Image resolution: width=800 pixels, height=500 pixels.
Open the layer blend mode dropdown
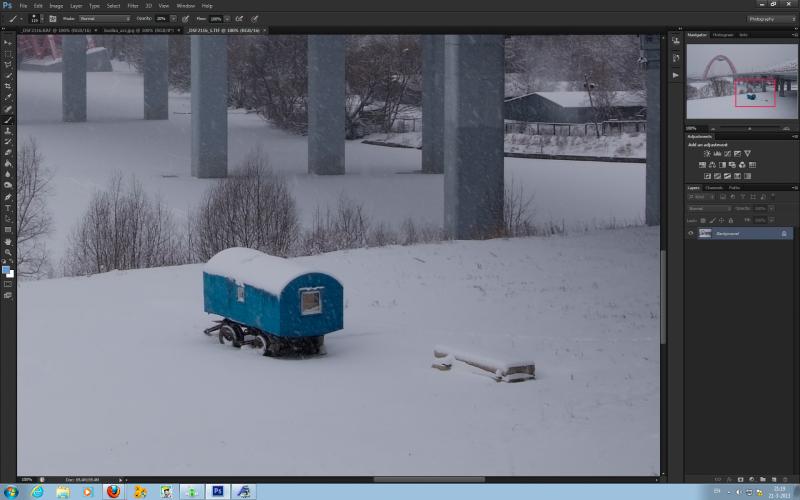[710, 209]
